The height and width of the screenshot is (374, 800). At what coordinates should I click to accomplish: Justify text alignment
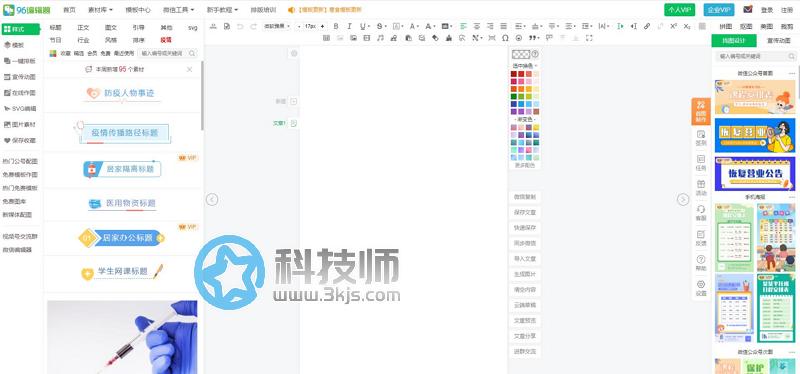click(x=504, y=26)
